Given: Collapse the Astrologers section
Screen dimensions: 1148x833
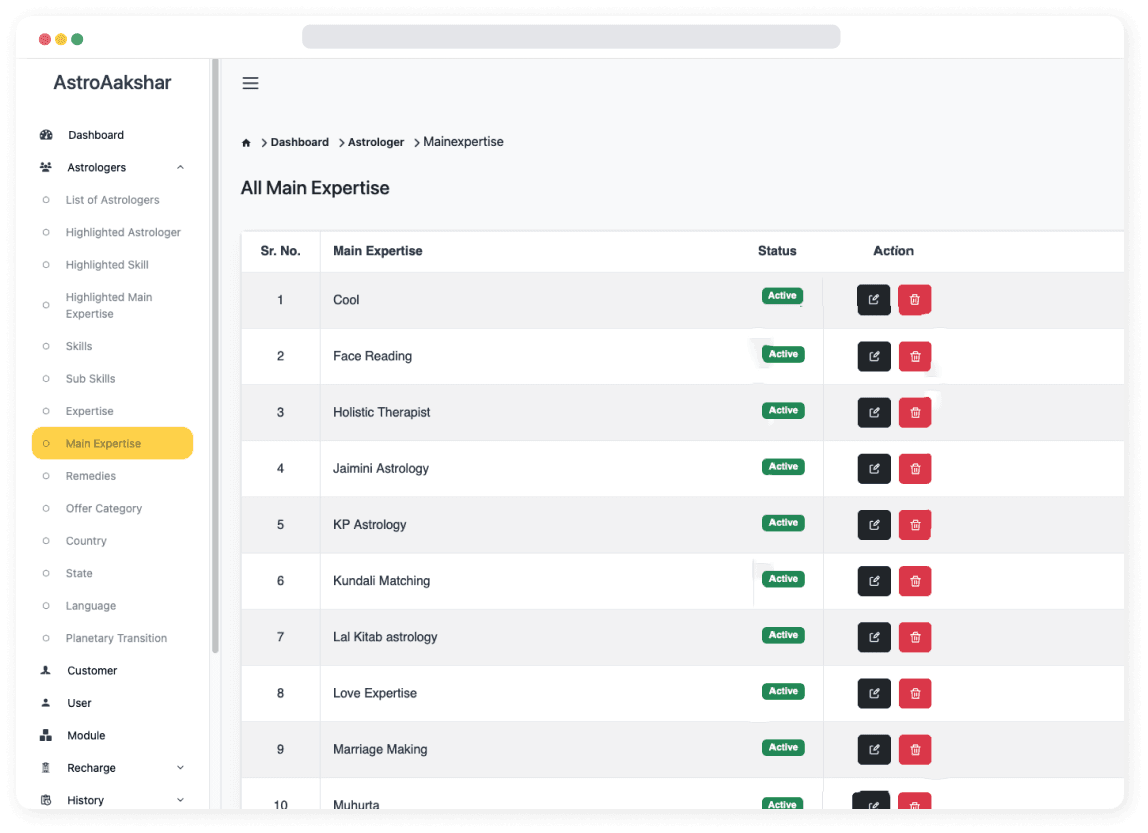Looking at the screenshot, I should coord(179,167).
